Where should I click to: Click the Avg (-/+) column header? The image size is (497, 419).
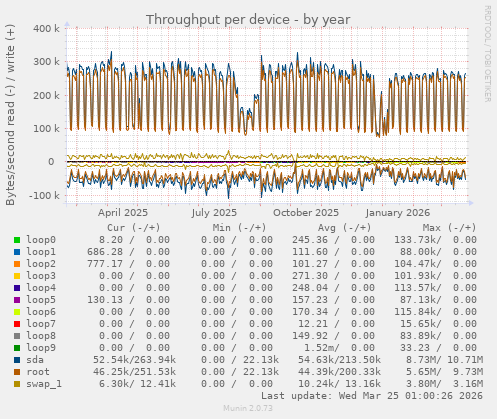tap(344, 228)
